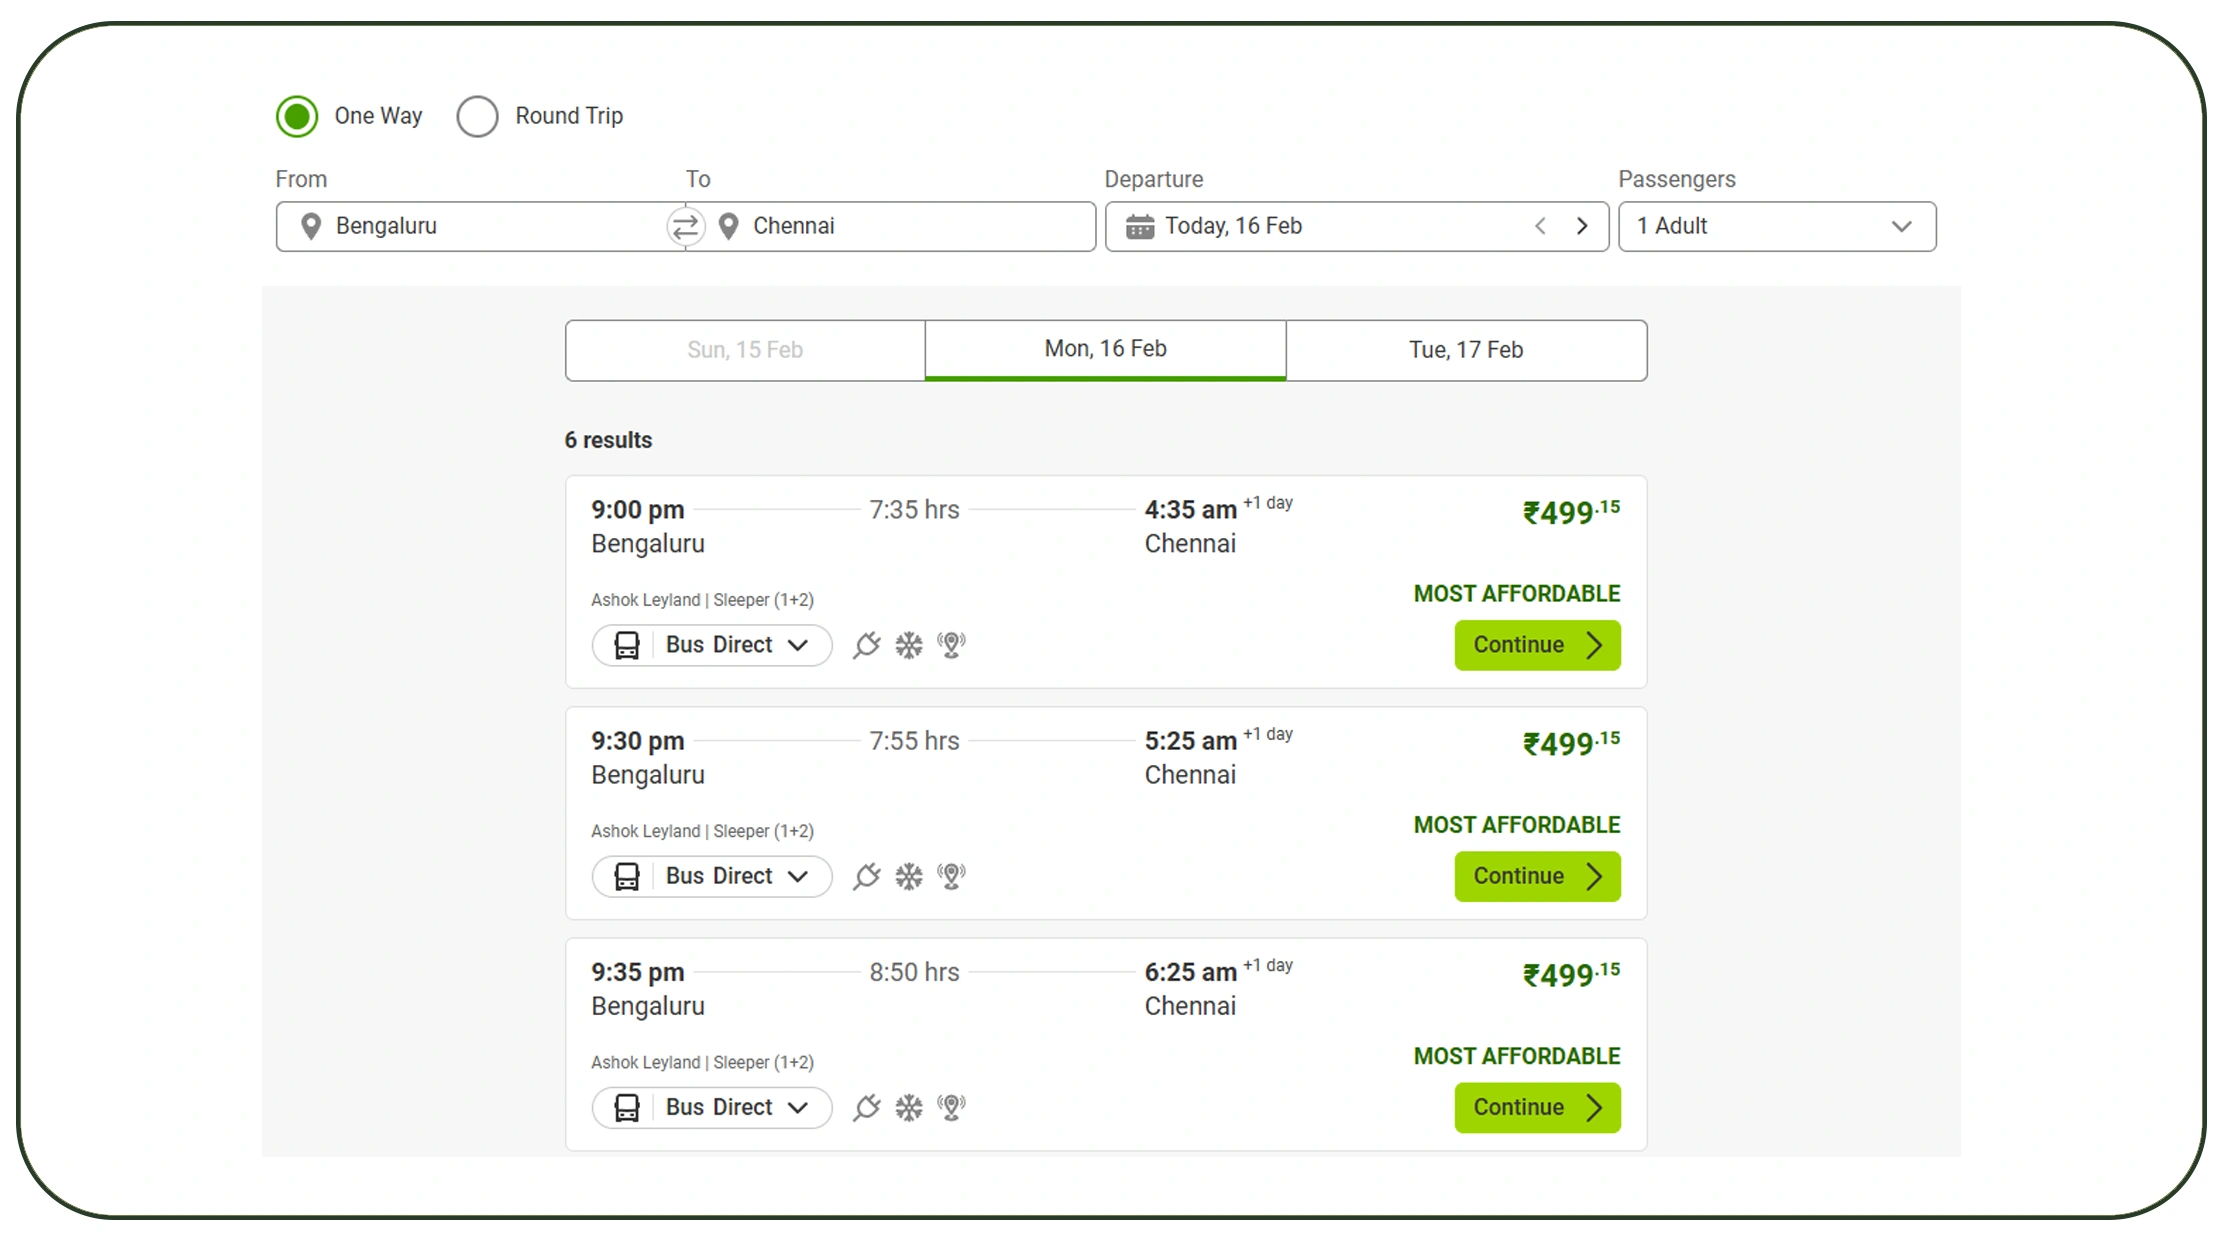The image size is (2223, 1240).
Task: Expand Bus Direct details on 9:35 pm trip
Action: (x=798, y=1108)
